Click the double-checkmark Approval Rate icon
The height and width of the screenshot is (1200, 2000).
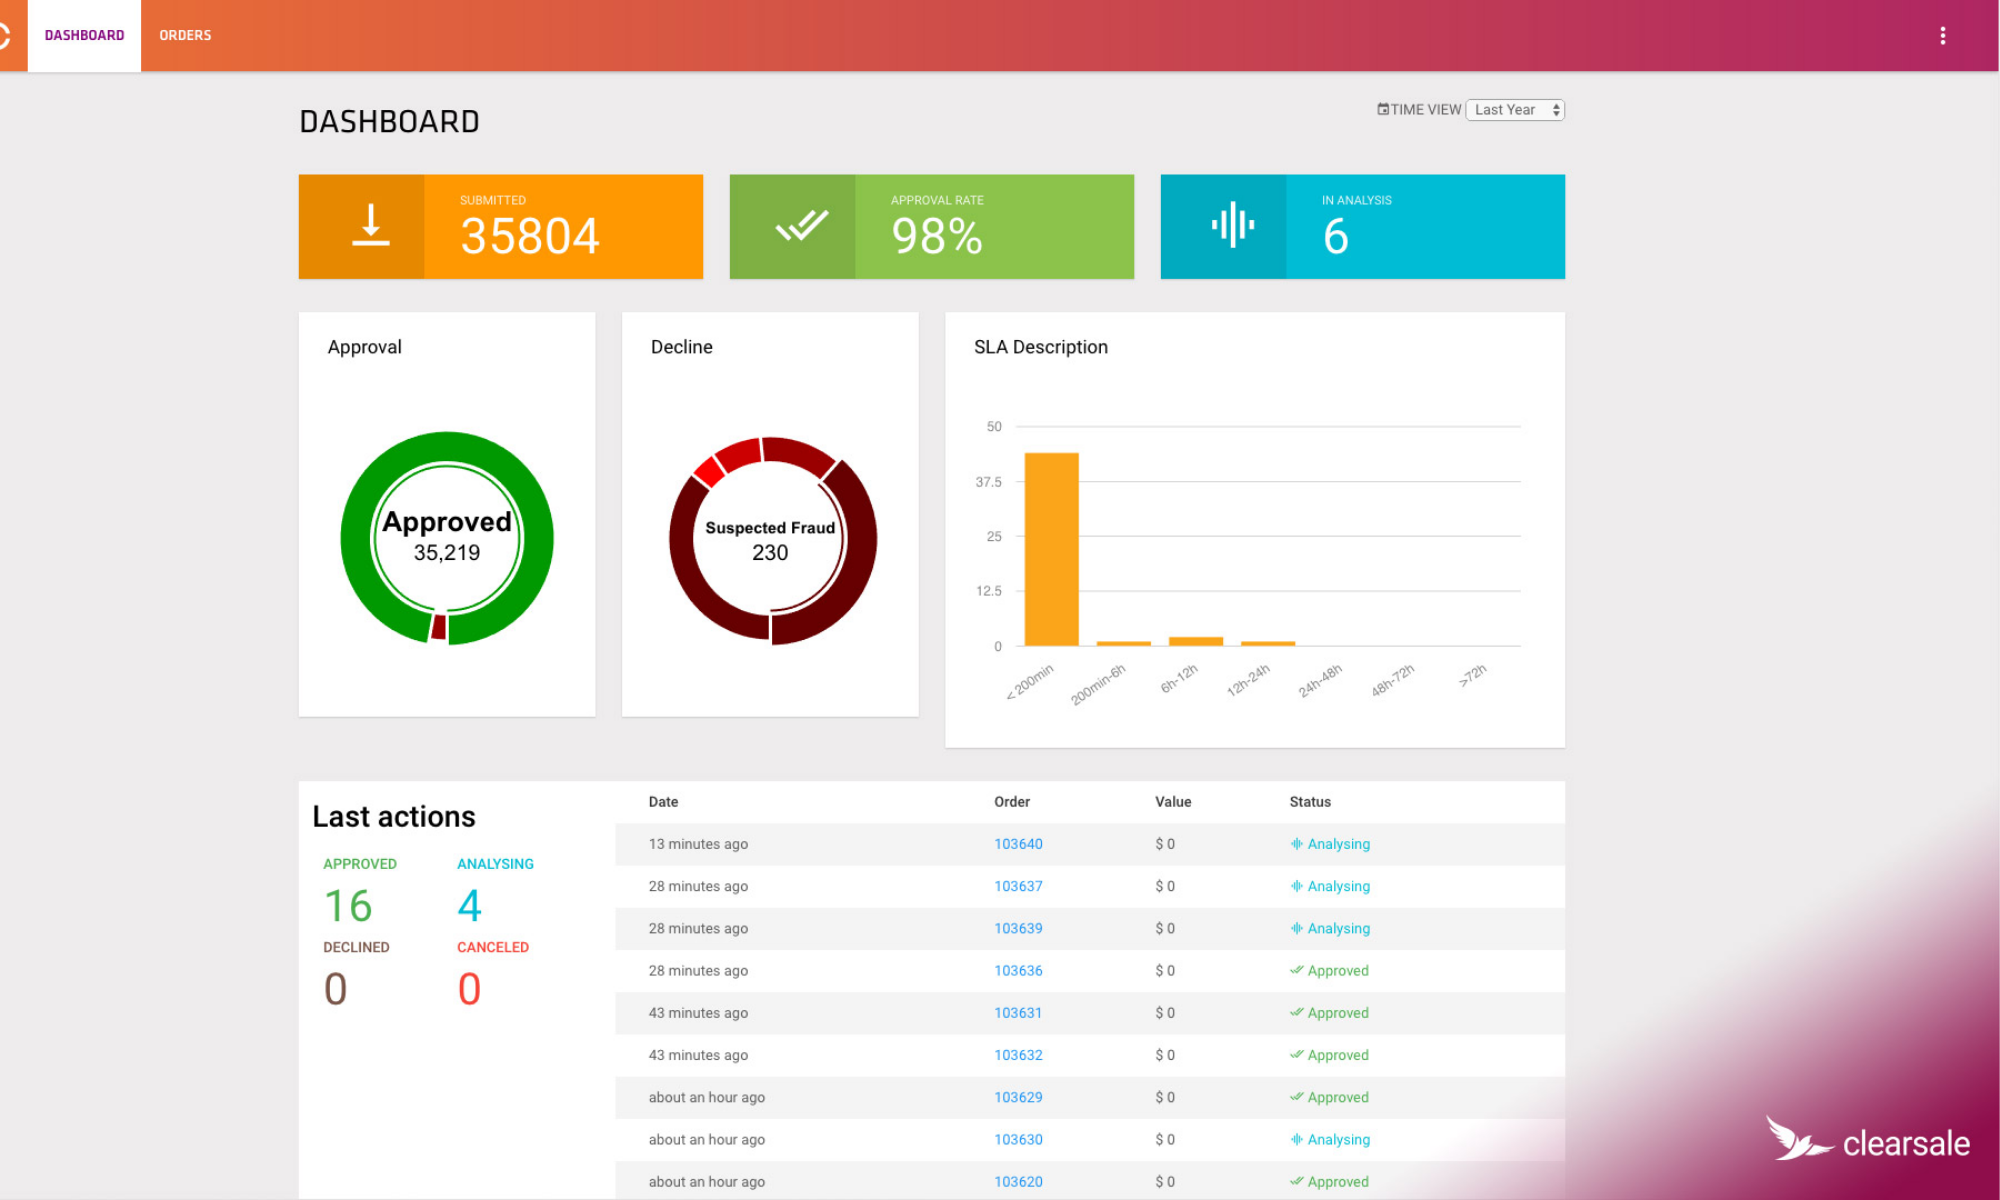[x=801, y=226]
